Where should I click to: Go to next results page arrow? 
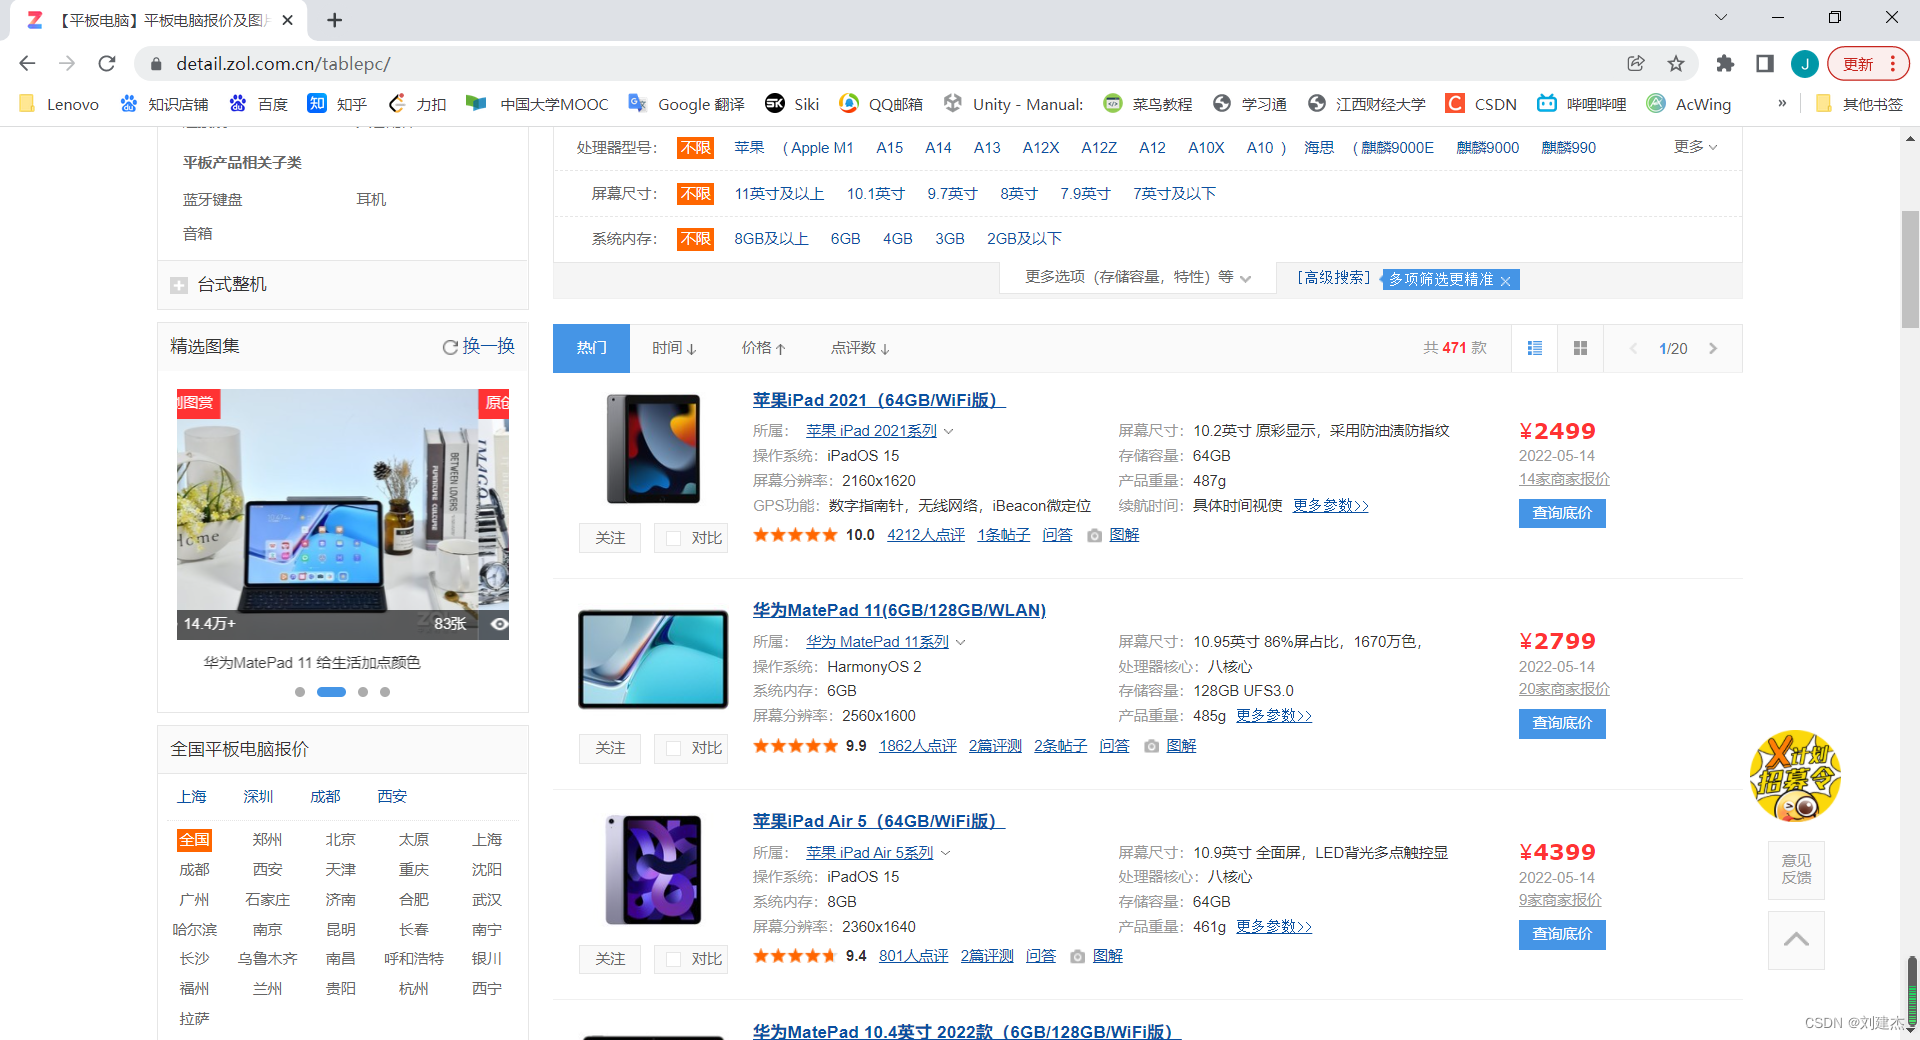coord(1713,348)
